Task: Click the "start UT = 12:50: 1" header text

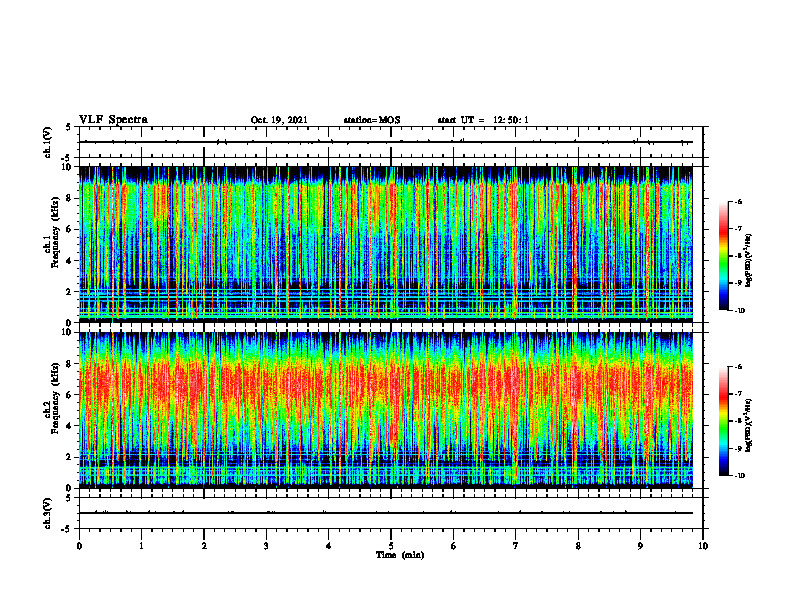Action: (483, 120)
